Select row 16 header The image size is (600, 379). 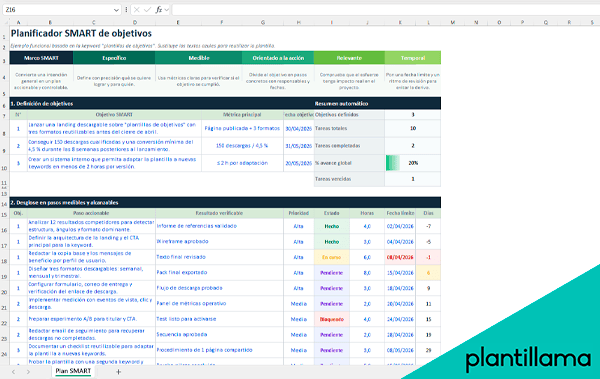tap(4, 226)
